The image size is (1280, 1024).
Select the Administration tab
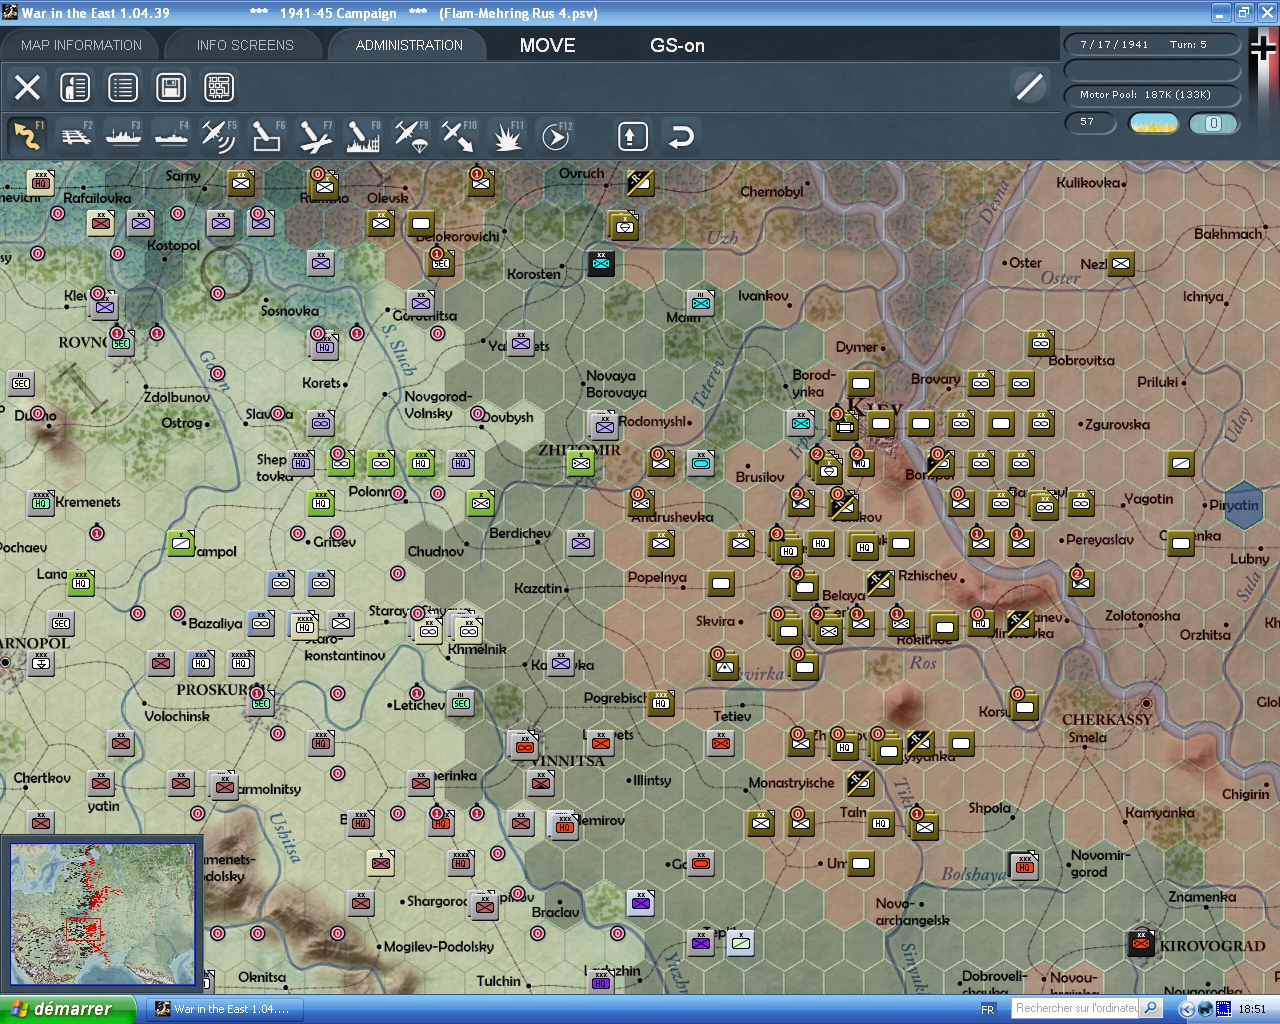tap(409, 45)
